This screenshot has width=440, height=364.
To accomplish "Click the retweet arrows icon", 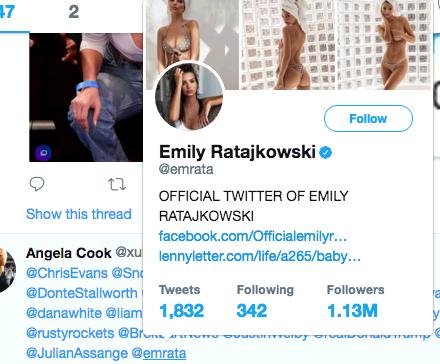I will click(x=117, y=184).
